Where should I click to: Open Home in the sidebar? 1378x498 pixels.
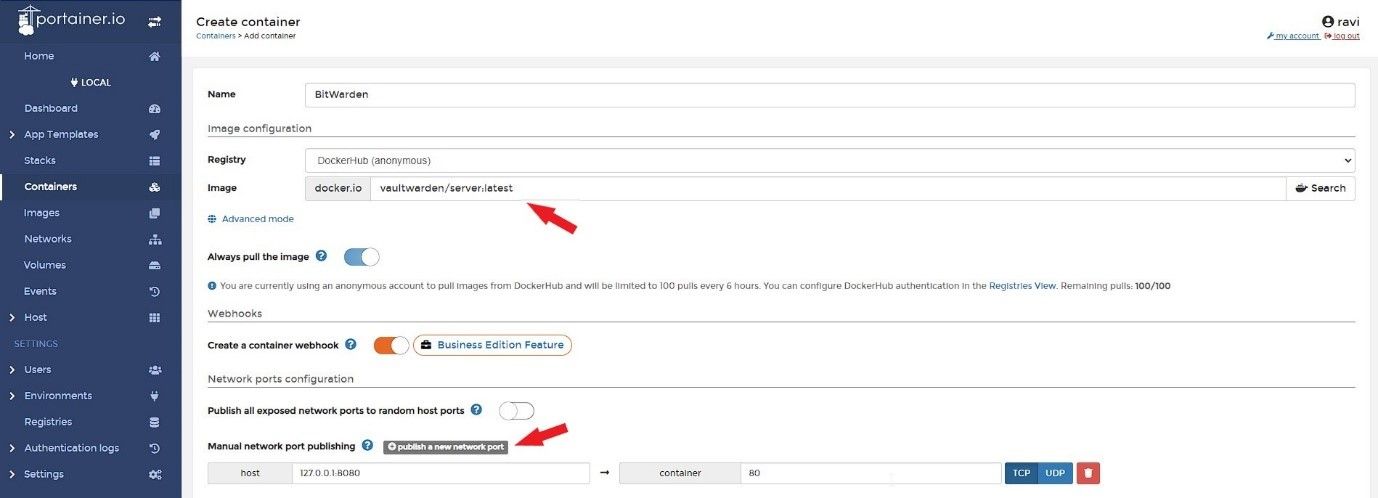point(39,56)
